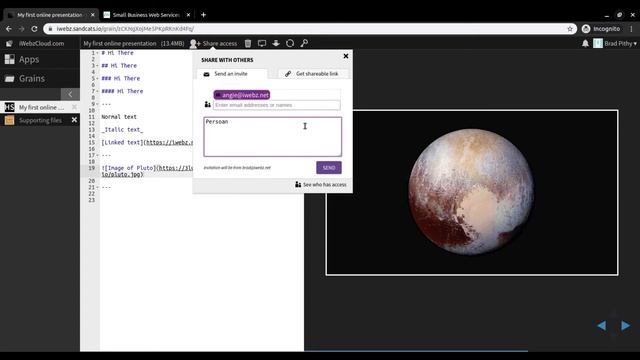This screenshot has width=640, height=360.
Task: Click the browser reload button
Action: (x=34, y=29)
